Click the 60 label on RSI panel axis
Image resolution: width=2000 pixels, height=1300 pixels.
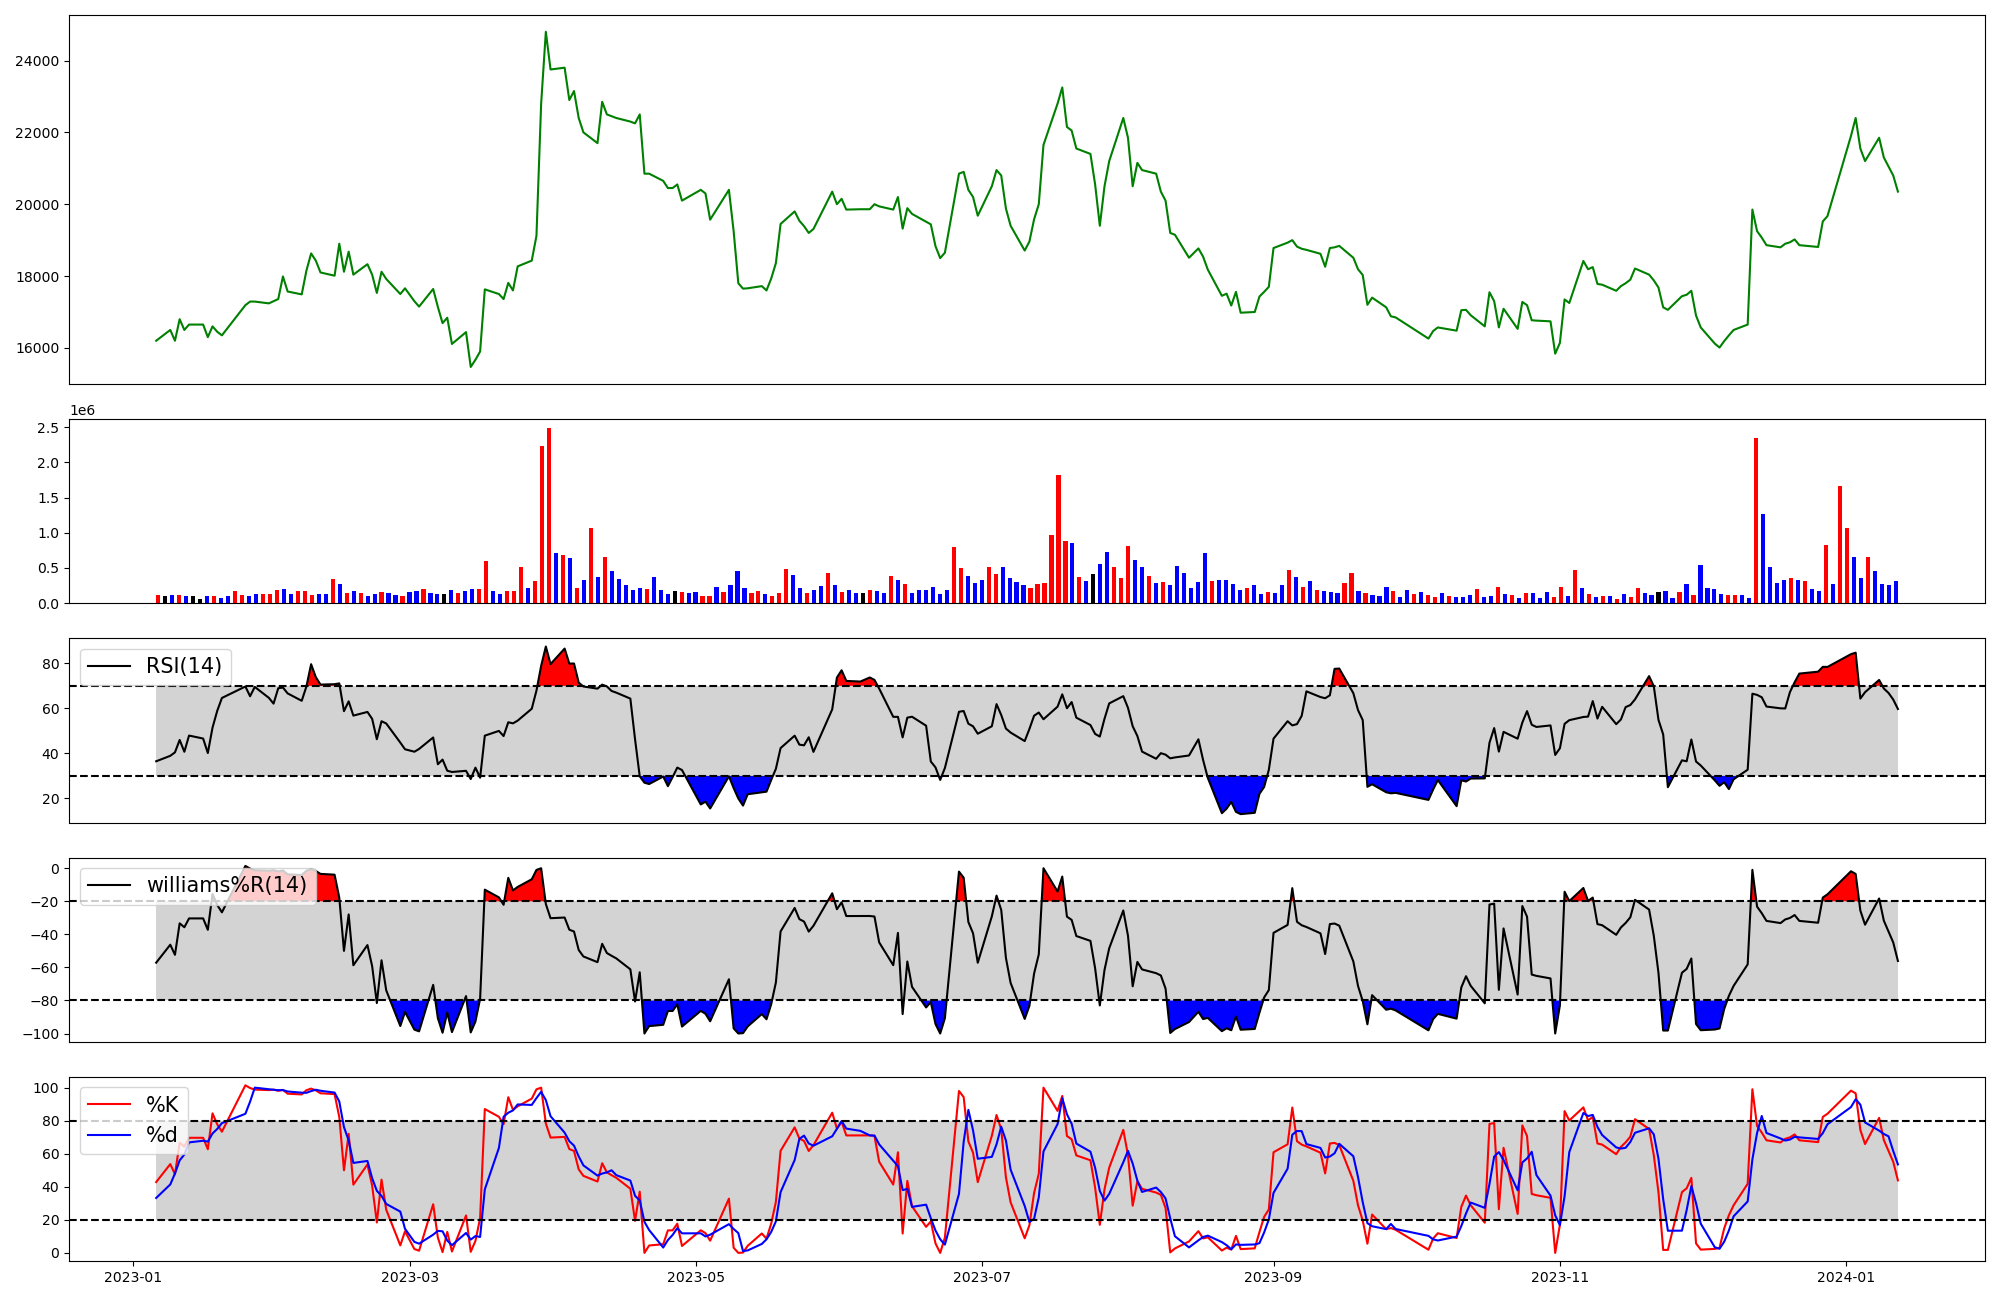[51, 709]
